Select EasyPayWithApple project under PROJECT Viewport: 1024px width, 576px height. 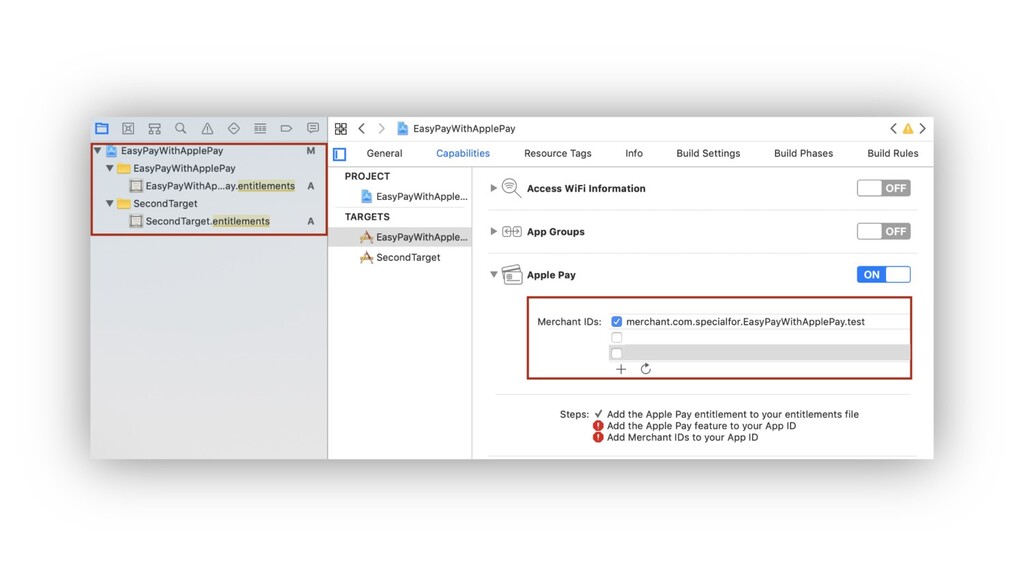(414, 197)
